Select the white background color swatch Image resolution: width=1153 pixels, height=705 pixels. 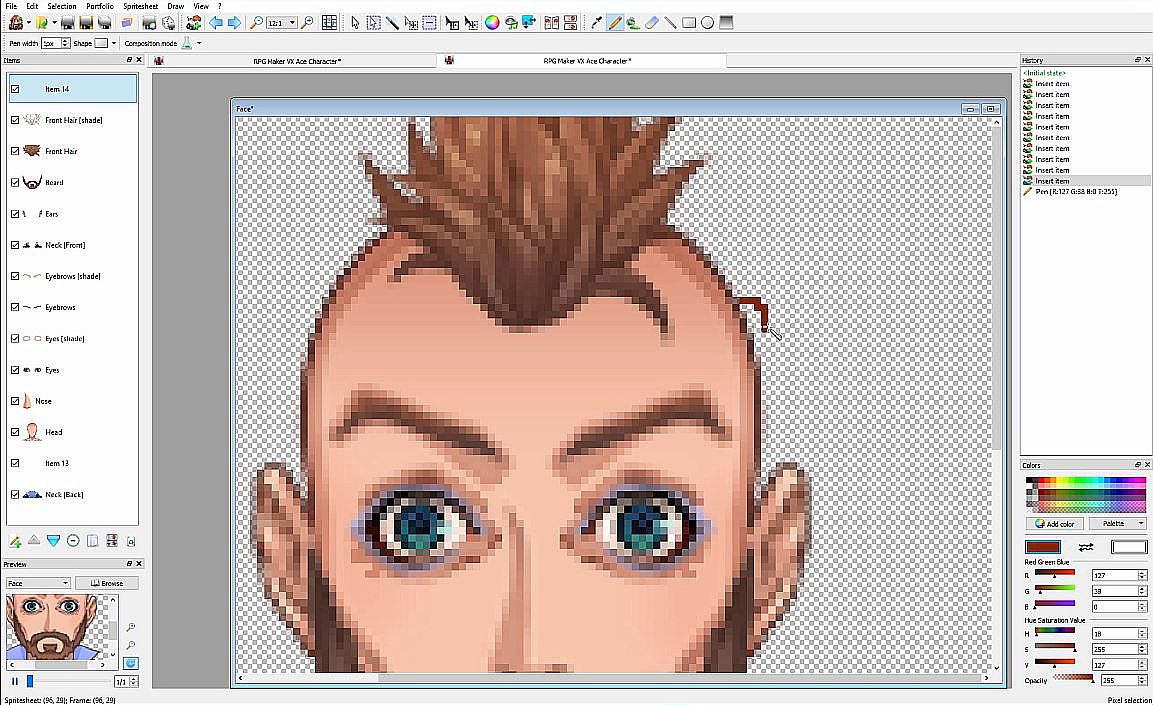pyautogui.click(x=1129, y=547)
